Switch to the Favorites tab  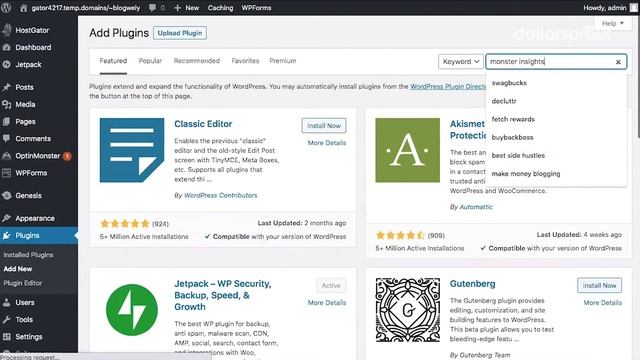(x=245, y=61)
